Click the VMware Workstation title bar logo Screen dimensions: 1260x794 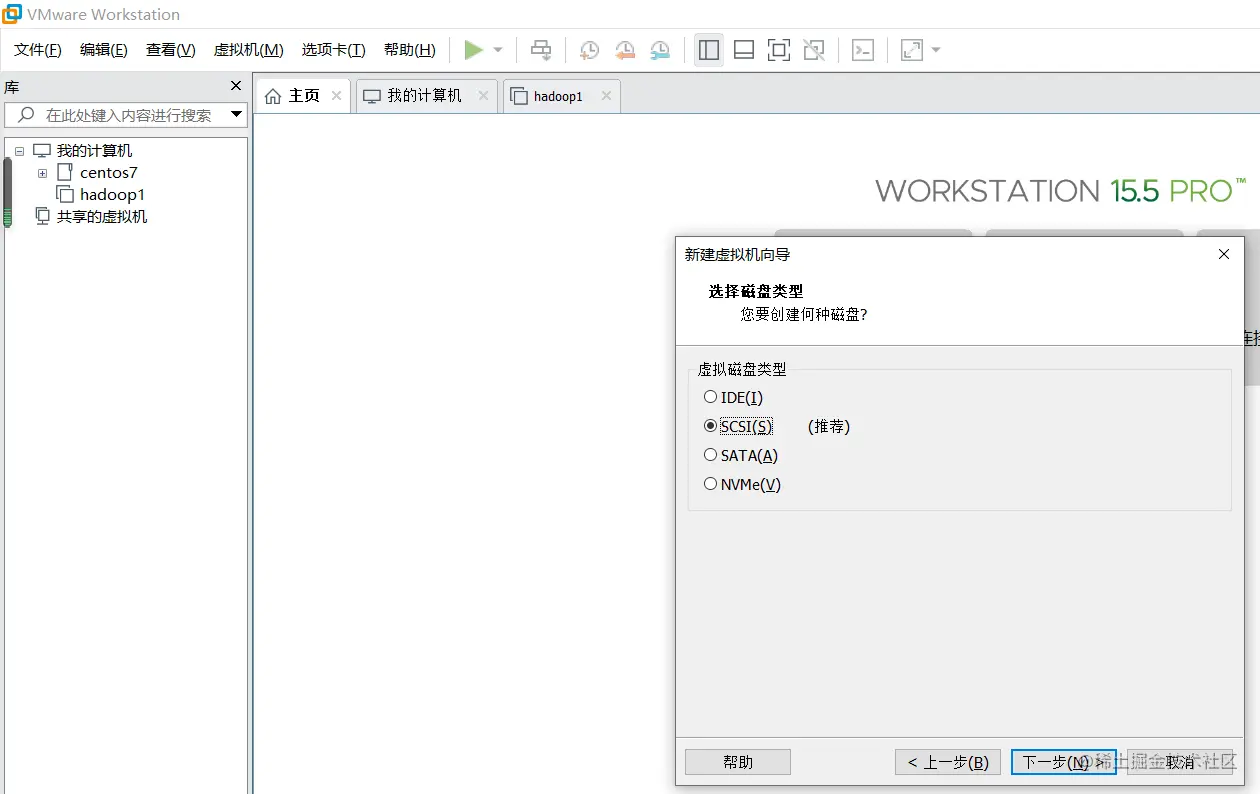[12, 14]
